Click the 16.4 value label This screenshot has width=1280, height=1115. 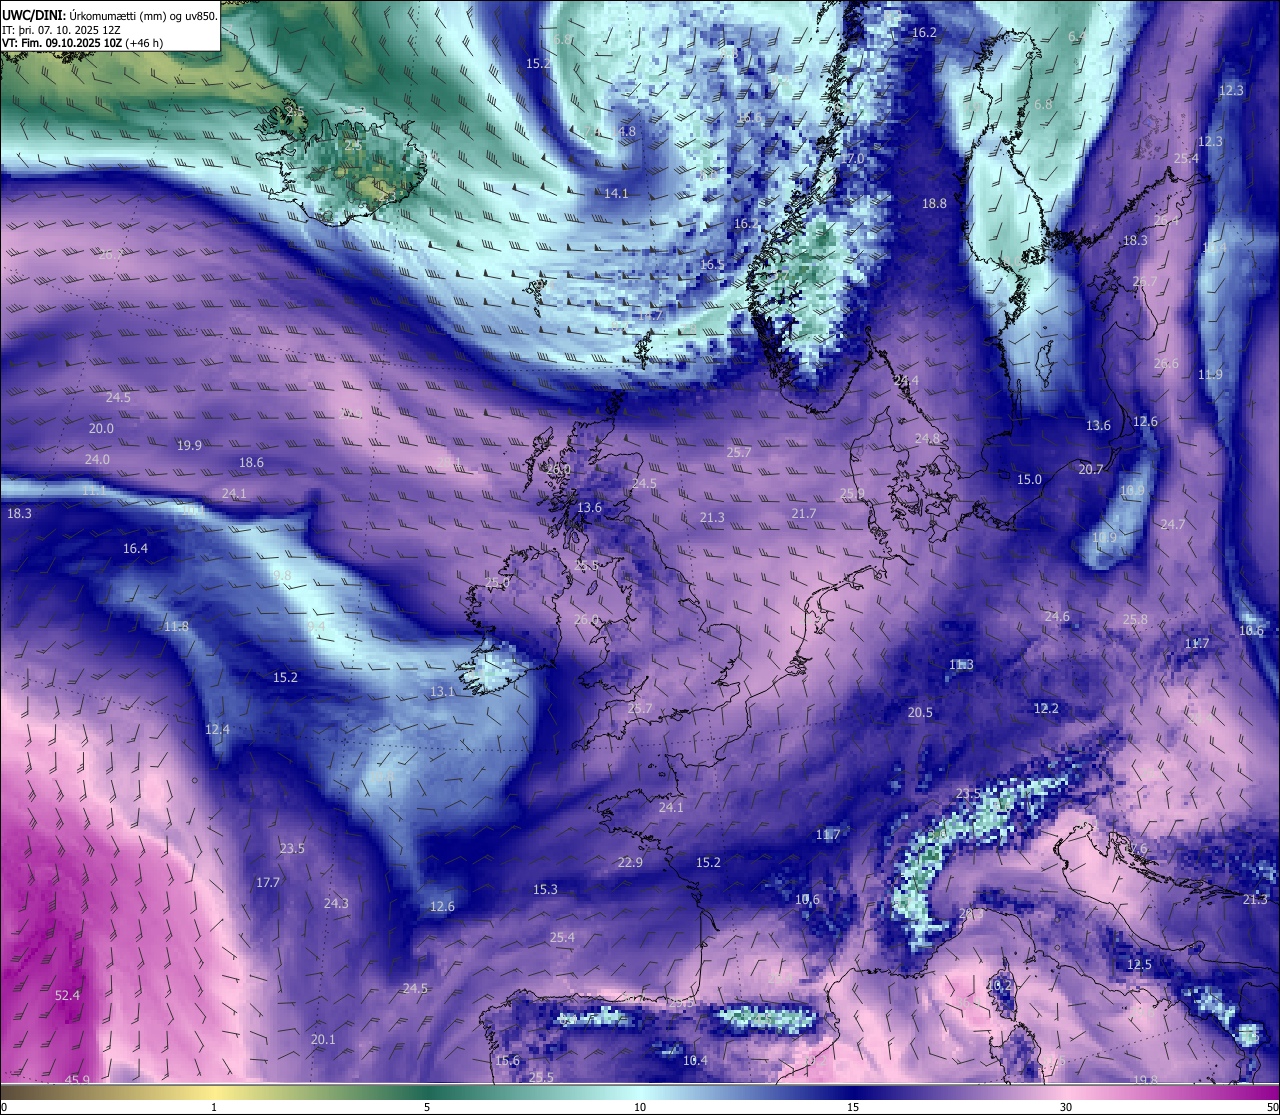pos(135,548)
